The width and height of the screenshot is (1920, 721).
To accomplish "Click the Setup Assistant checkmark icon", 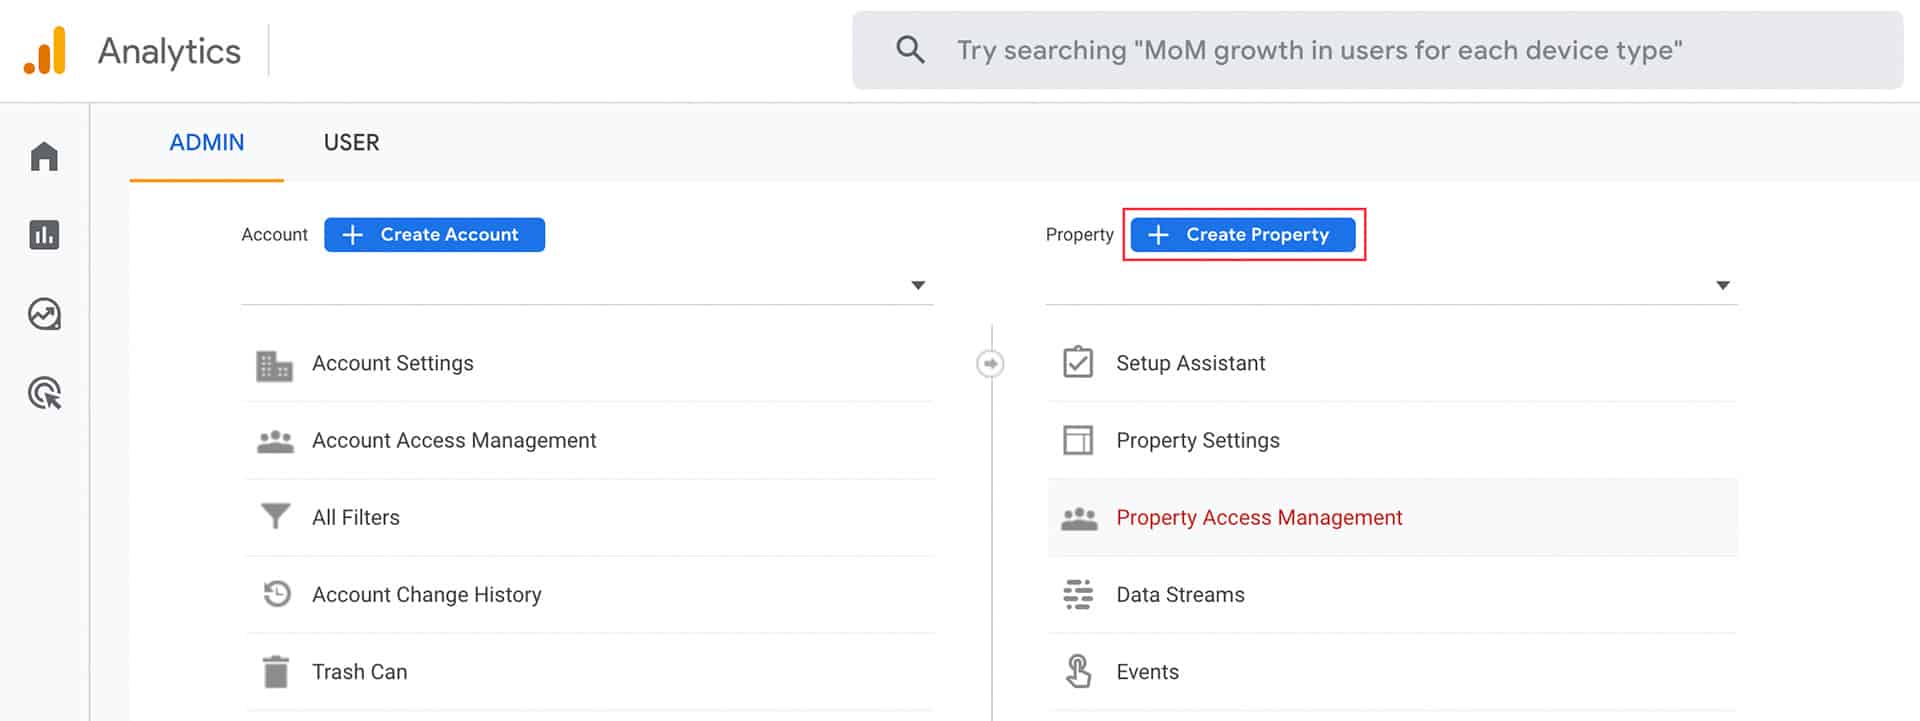I will pos(1078,362).
